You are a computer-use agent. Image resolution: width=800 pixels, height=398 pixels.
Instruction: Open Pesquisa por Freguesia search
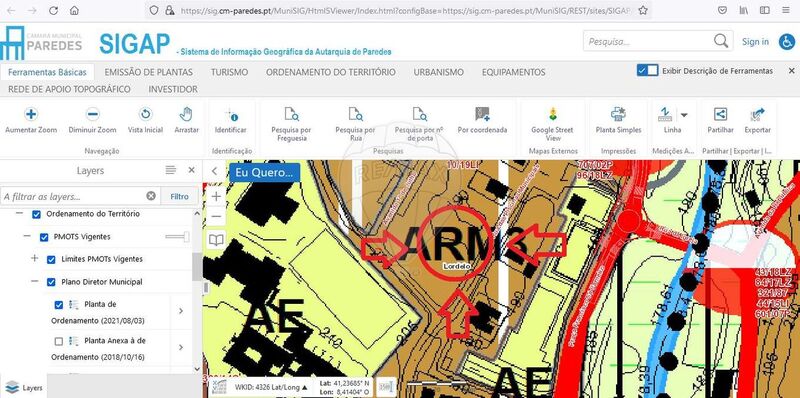tap(291, 124)
